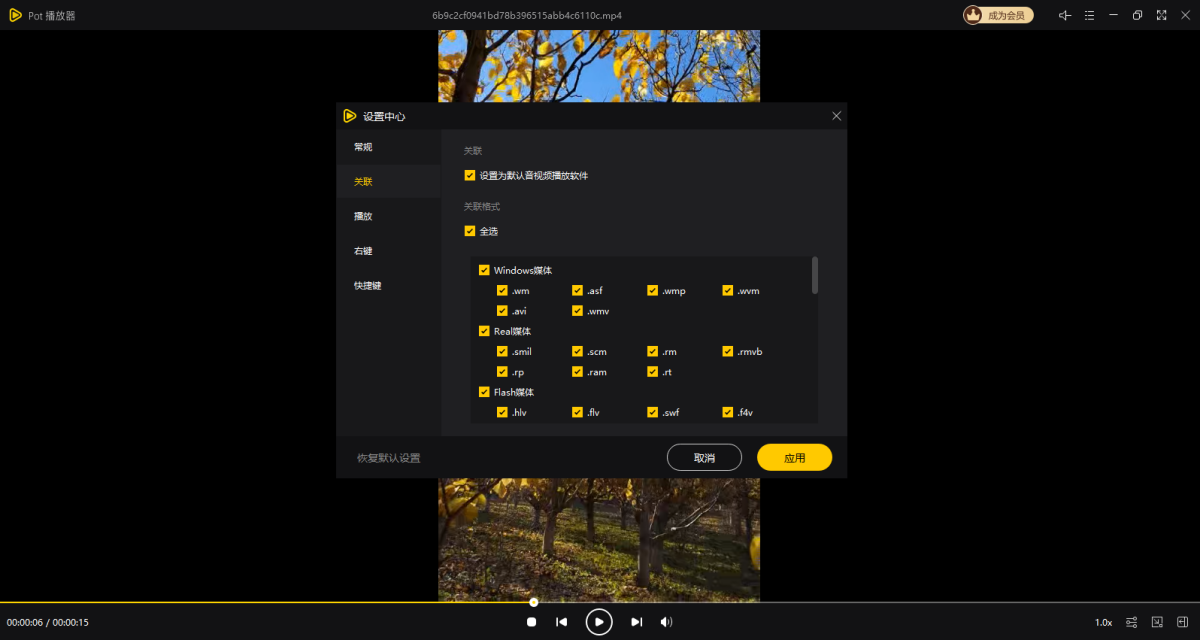Open the 1.0x playback speed menu

point(1103,622)
